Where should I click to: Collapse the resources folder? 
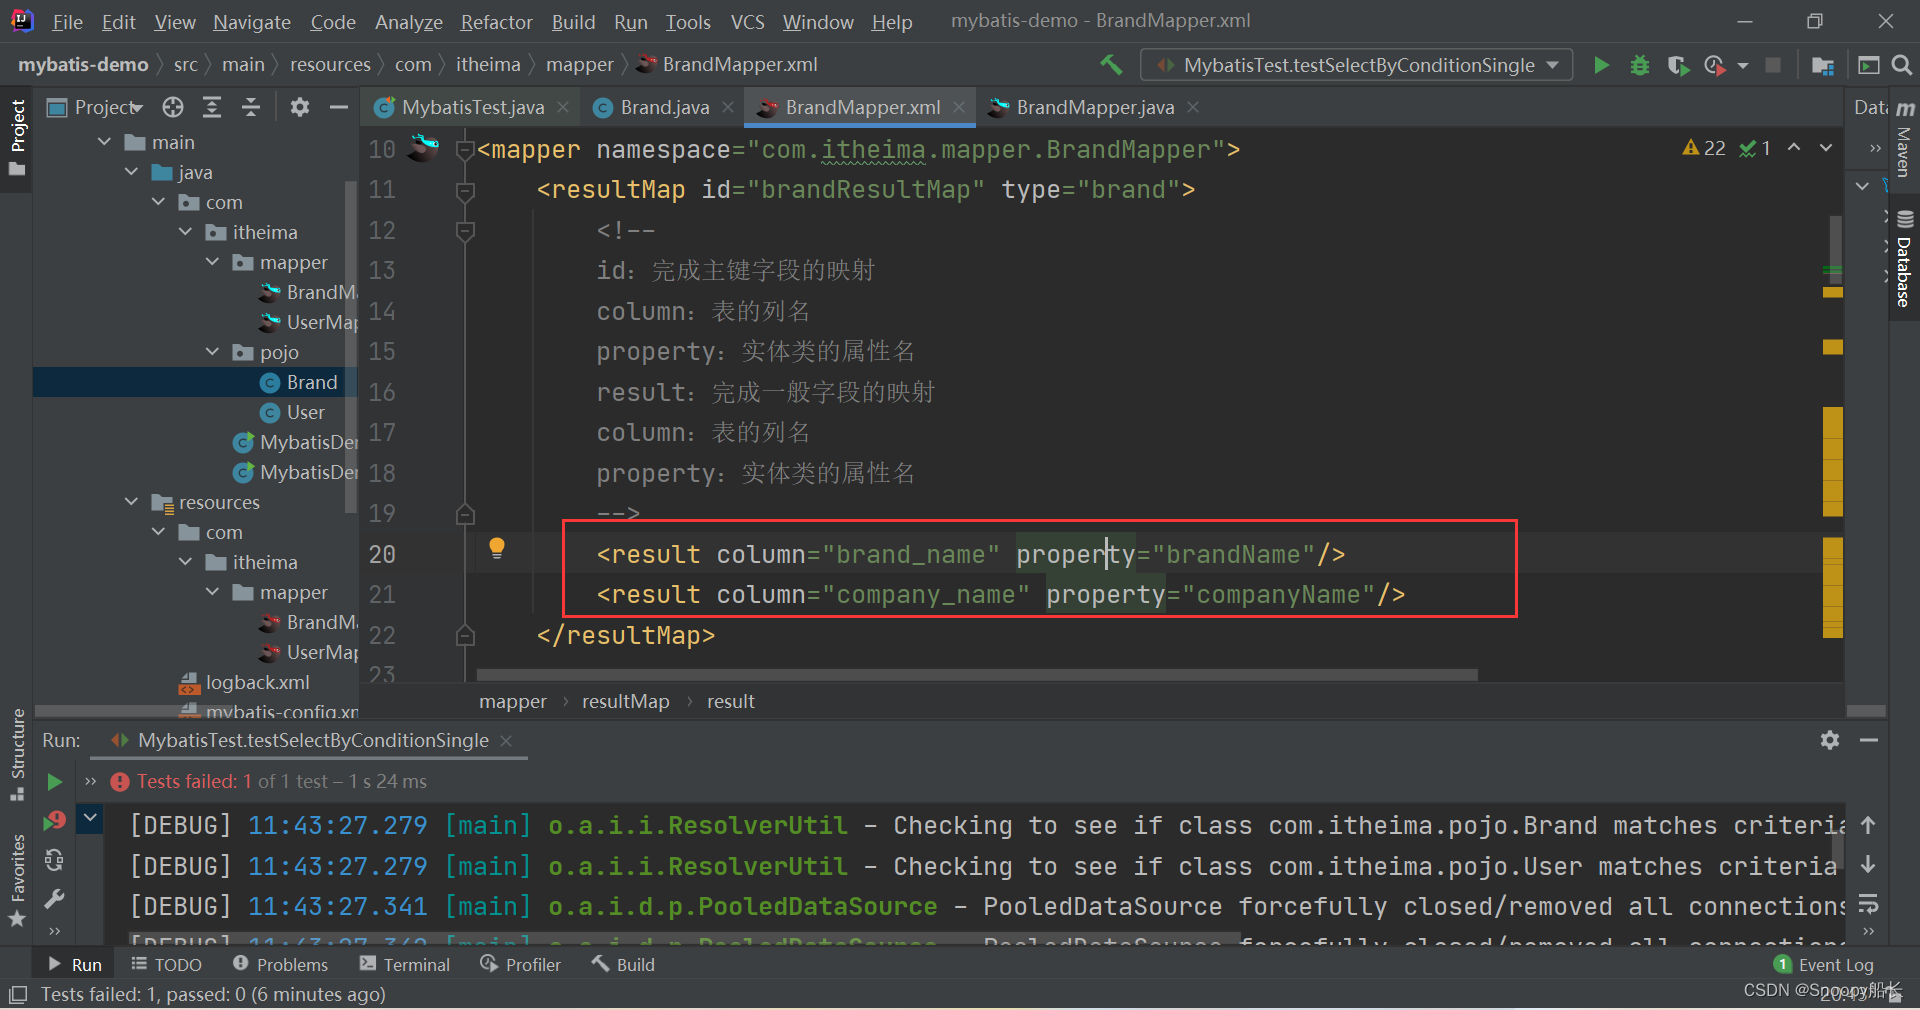pos(132,502)
